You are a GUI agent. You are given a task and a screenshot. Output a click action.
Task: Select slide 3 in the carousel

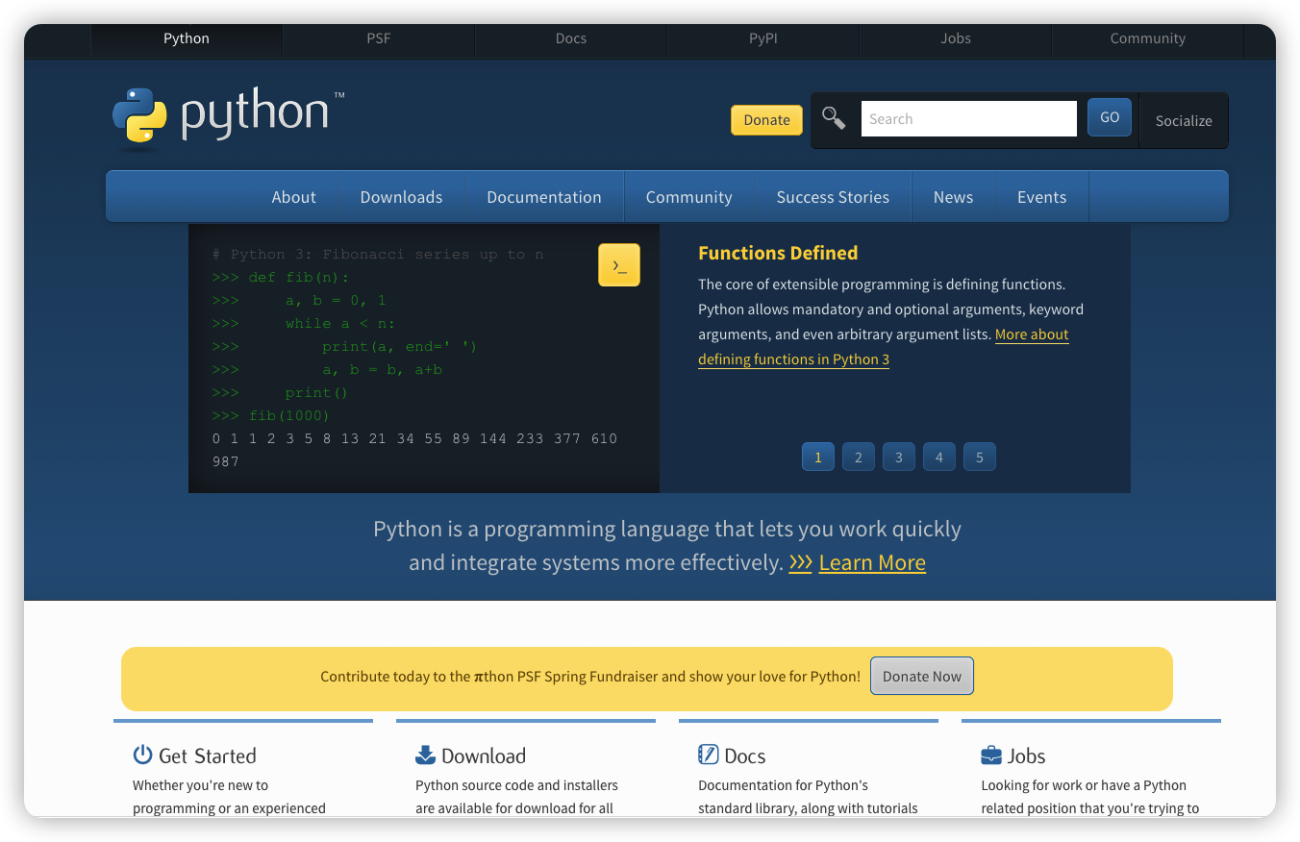pyautogui.click(x=899, y=457)
